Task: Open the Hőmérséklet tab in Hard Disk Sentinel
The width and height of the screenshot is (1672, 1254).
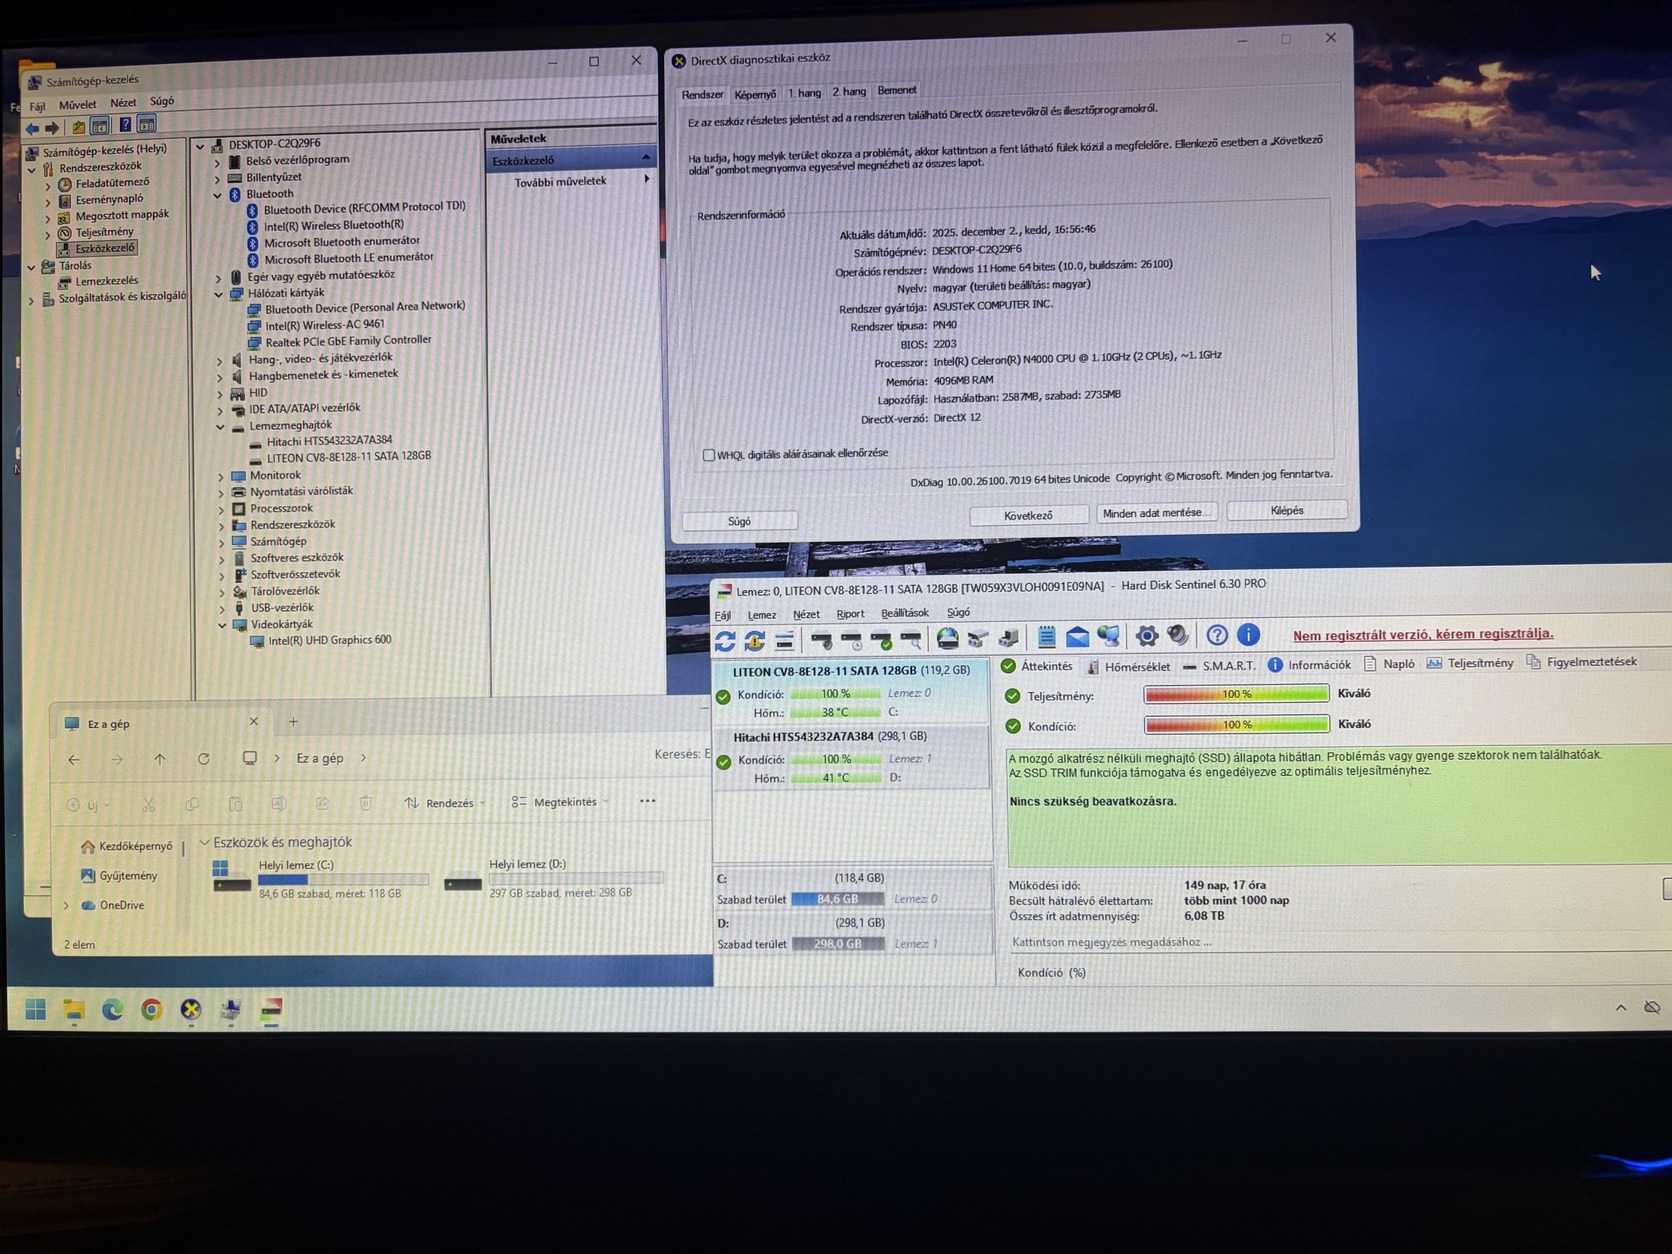Action: click(x=1128, y=666)
